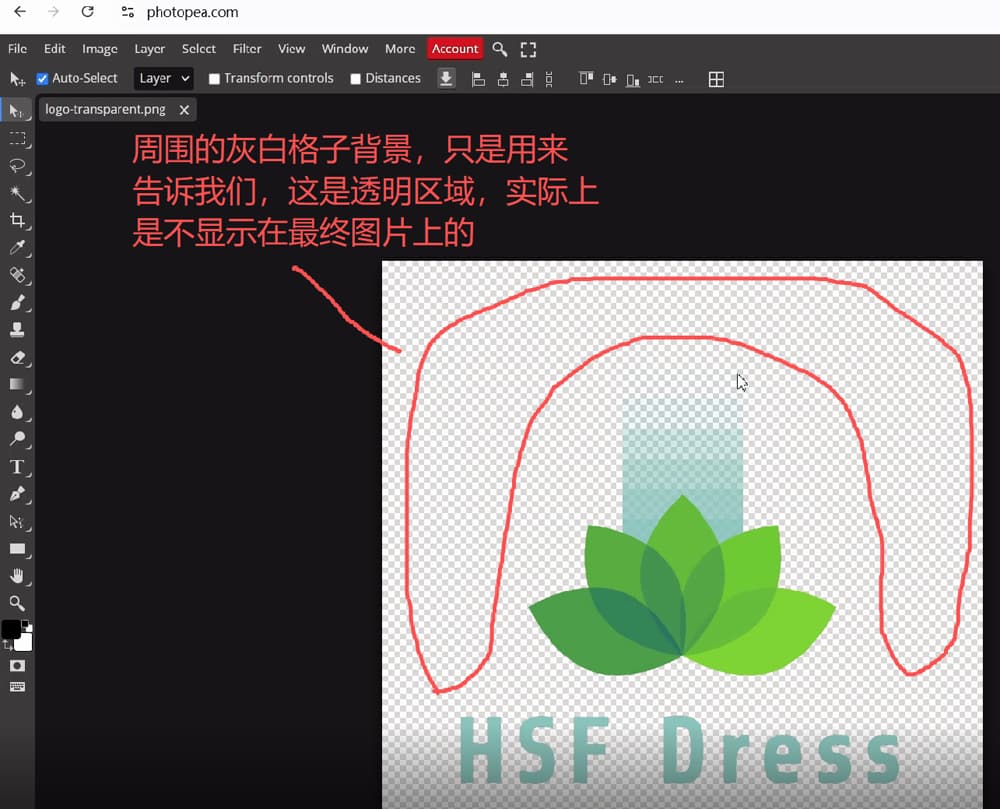The width and height of the screenshot is (1000, 809).
Task: Toggle the grid layout icon
Action: coord(716,80)
